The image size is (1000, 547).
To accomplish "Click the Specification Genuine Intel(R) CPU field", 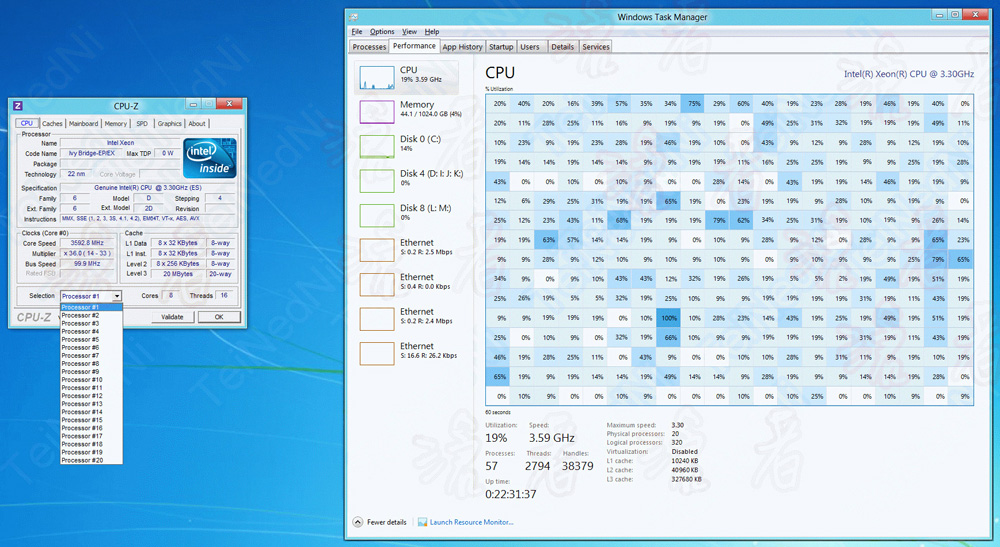I will [x=148, y=188].
